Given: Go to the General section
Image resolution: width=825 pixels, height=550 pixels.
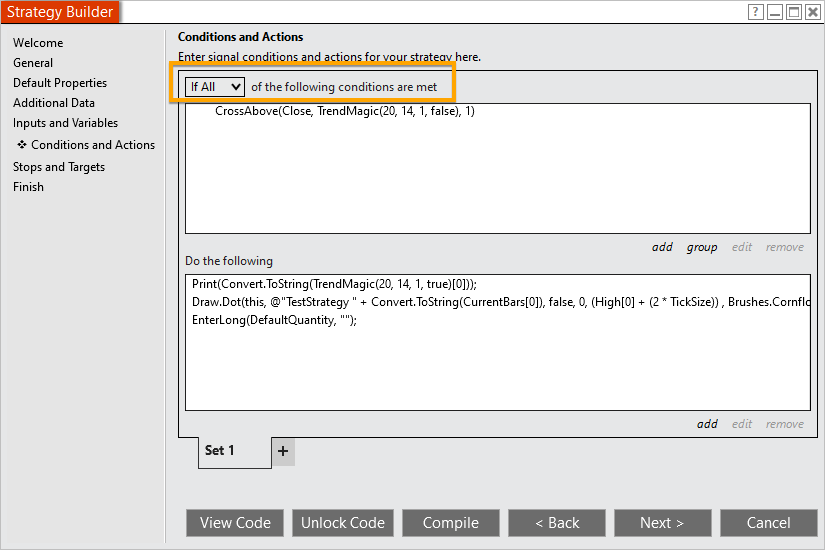Looking at the screenshot, I should pos(33,63).
